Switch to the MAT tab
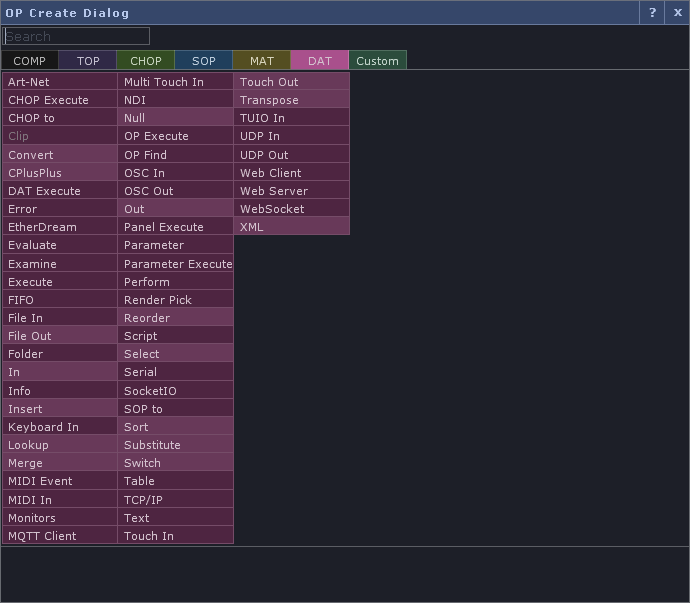The image size is (690, 603). tap(262, 61)
